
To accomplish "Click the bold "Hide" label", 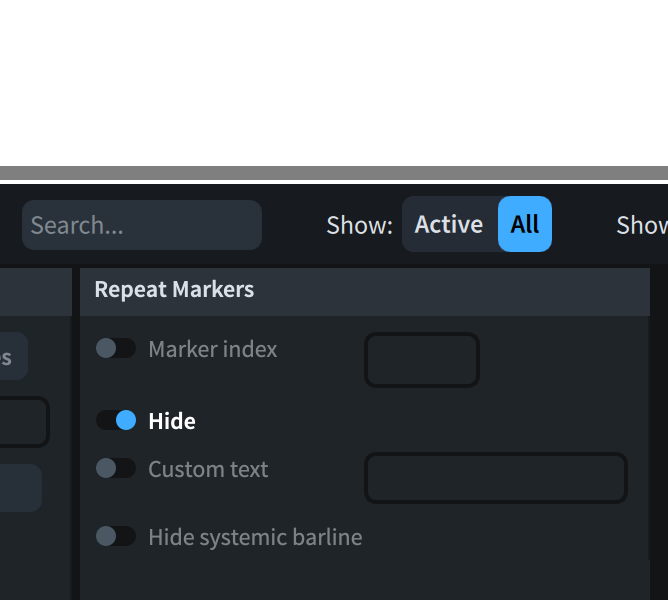I will (172, 421).
